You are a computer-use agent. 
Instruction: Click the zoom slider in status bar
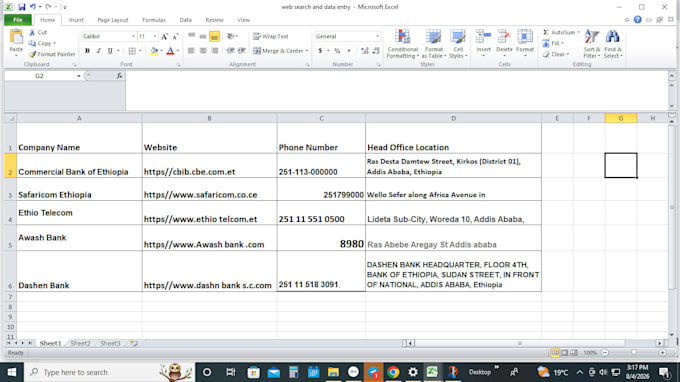(x=634, y=353)
